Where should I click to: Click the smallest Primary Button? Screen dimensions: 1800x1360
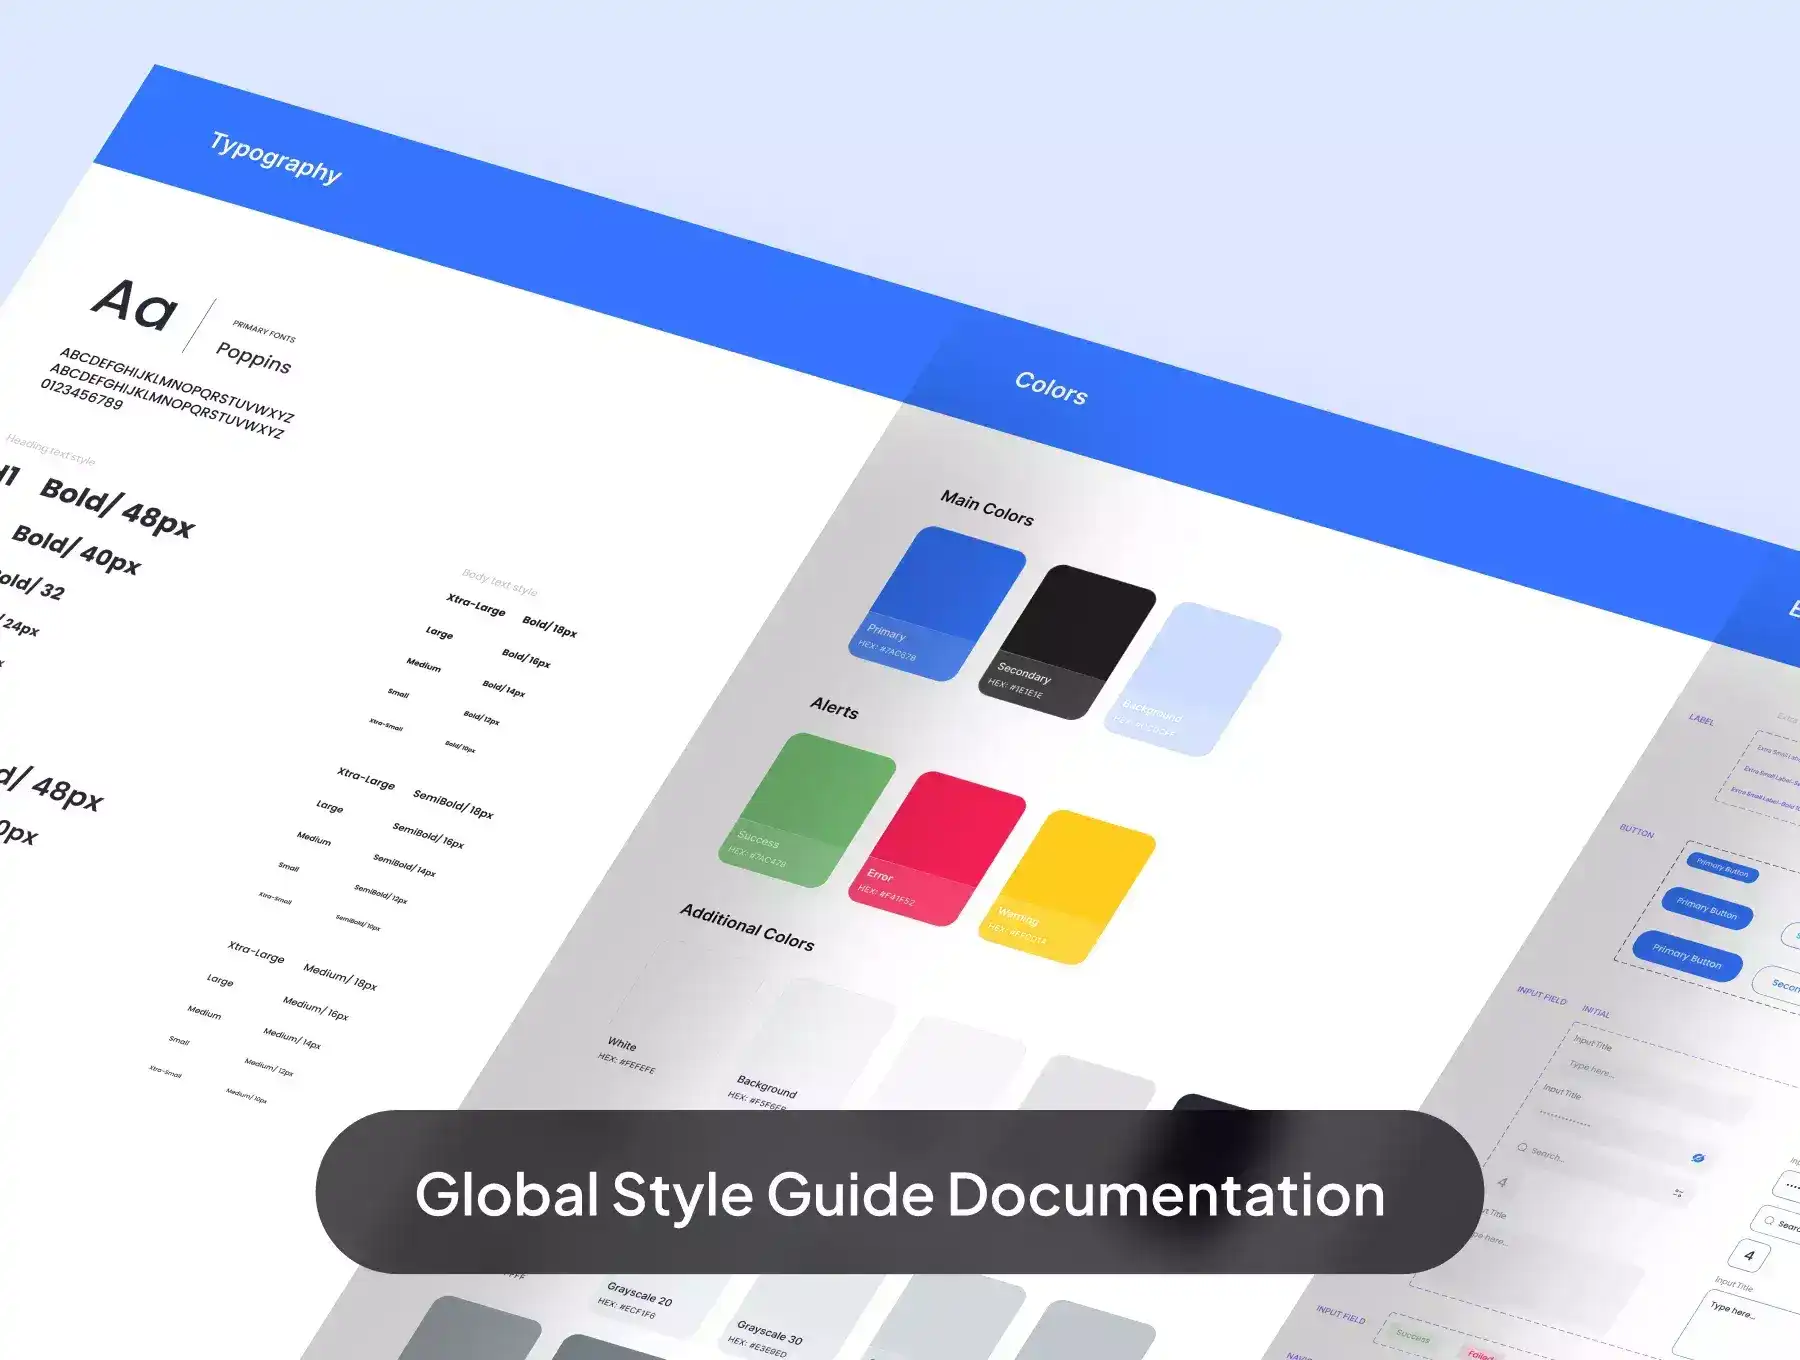click(1722, 867)
